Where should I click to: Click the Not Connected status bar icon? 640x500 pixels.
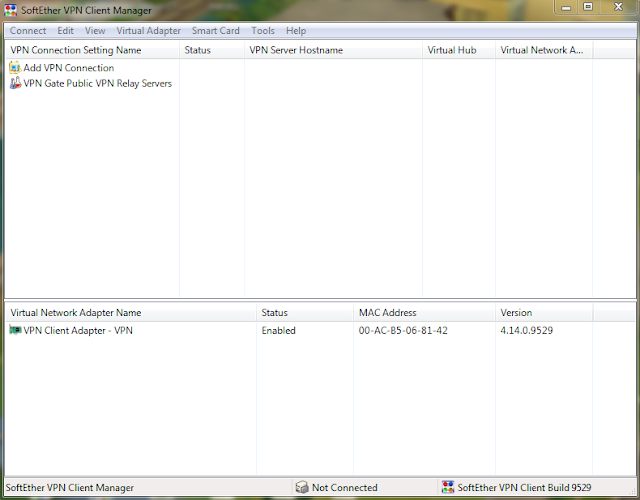pyautogui.click(x=302, y=487)
